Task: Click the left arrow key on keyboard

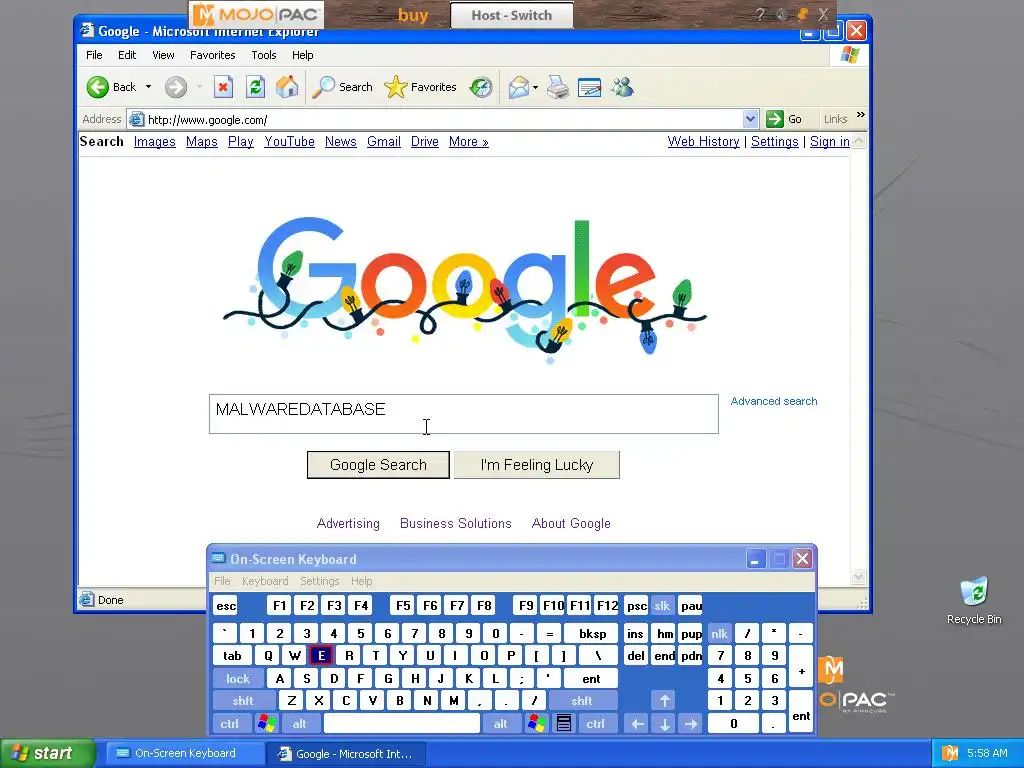Action: tap(637, 724)
